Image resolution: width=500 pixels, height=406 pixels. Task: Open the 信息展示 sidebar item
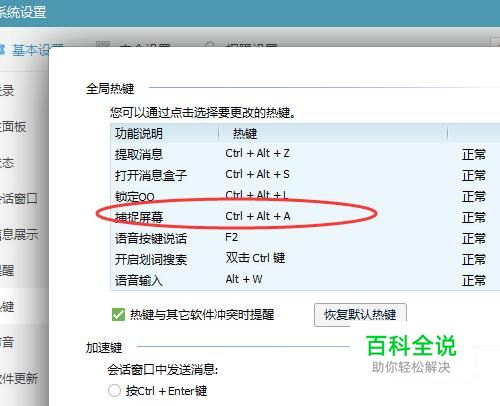pyautogui.click(x=19, y=234)
